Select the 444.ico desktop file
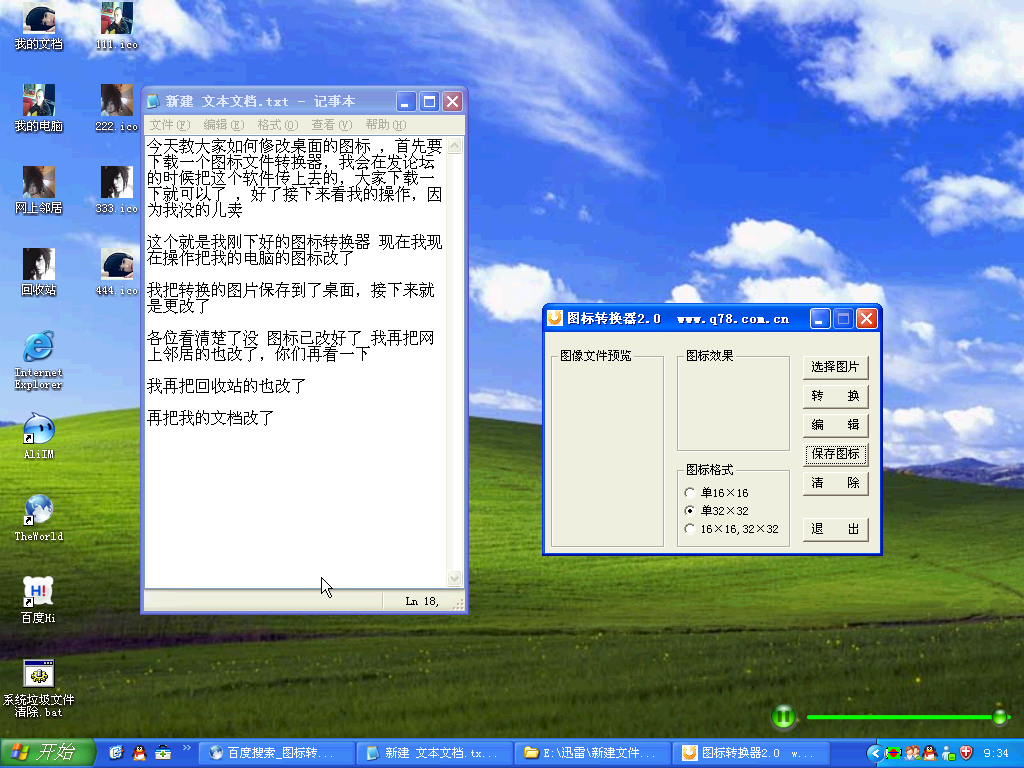This screenshot has height=768, width=1024. coord(117,272)
